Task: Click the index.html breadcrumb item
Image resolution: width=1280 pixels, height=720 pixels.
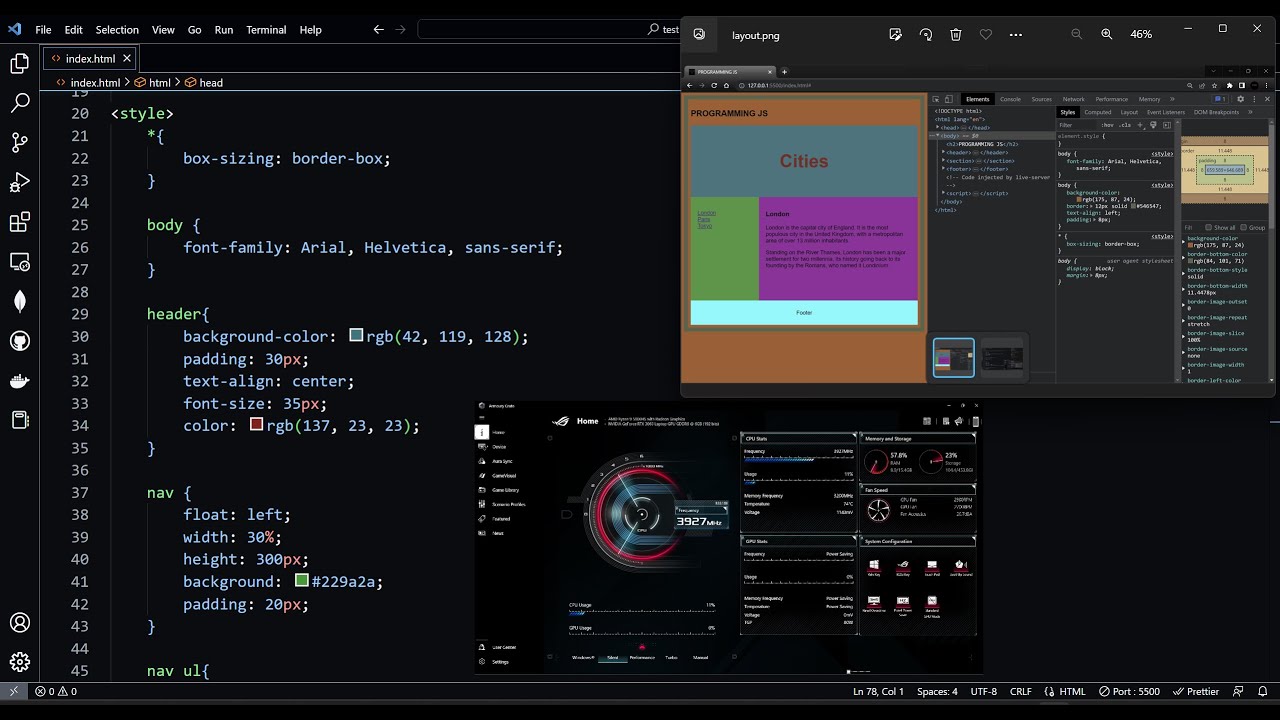Action: [88, 83]
